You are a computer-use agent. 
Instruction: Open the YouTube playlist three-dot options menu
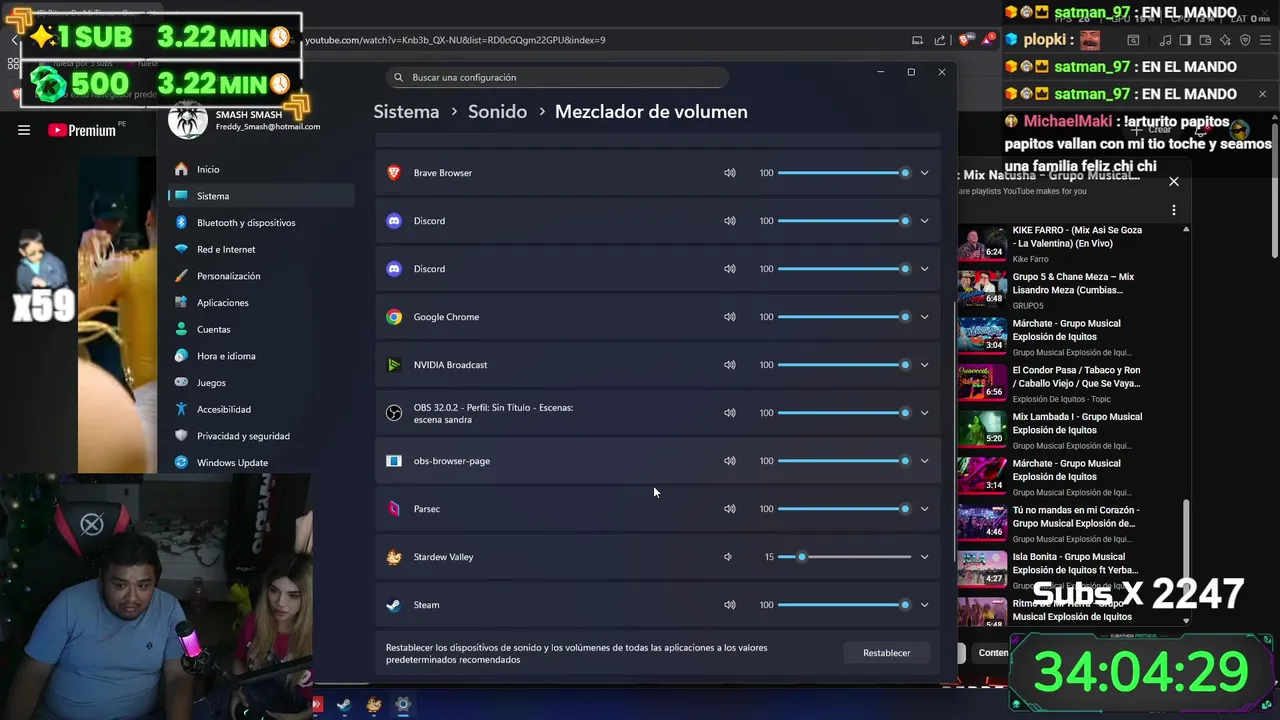[1174, 210]
